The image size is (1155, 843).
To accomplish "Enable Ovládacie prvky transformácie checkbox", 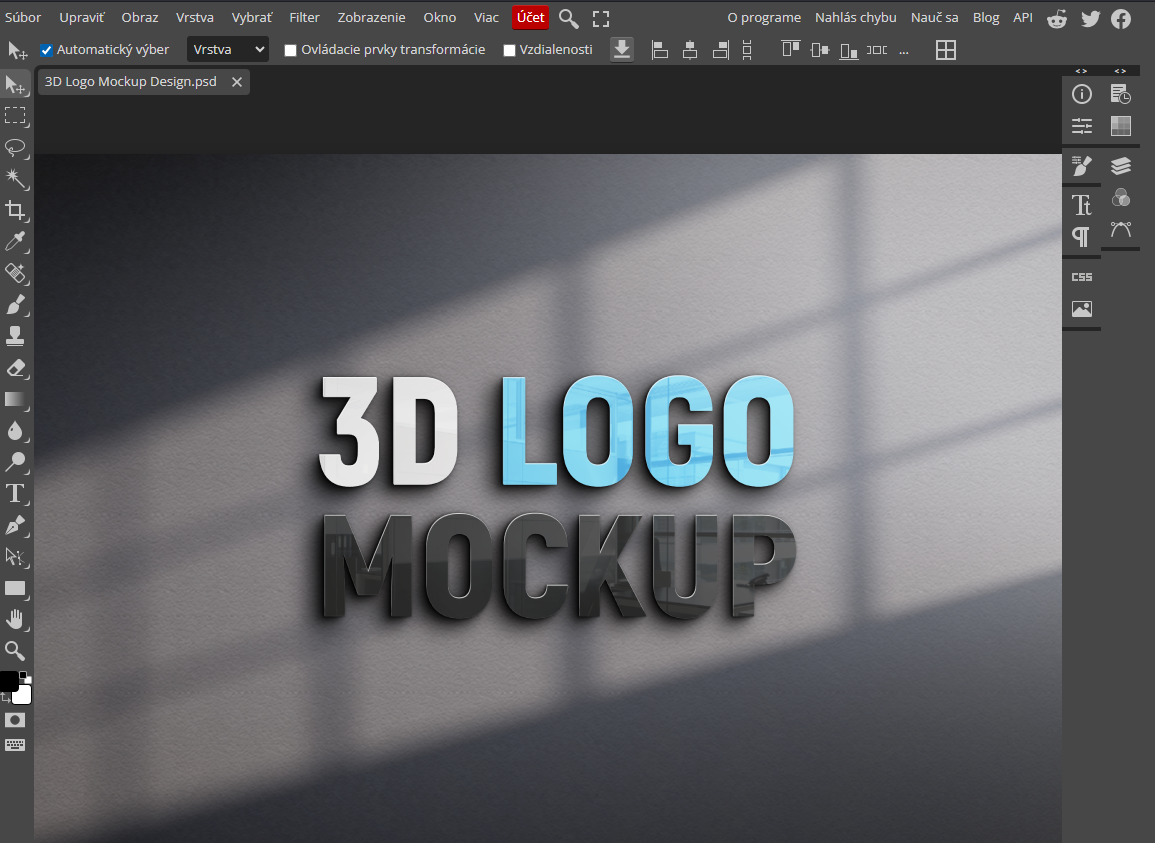I will [291, 50].
